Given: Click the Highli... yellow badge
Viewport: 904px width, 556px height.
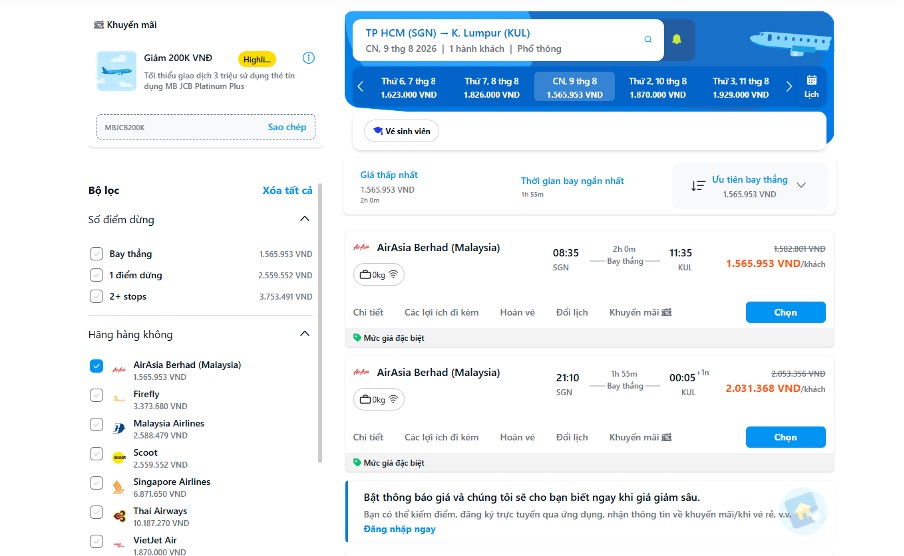Looking at the screenshot, I should pyautogui.click(x=257, y=59).
